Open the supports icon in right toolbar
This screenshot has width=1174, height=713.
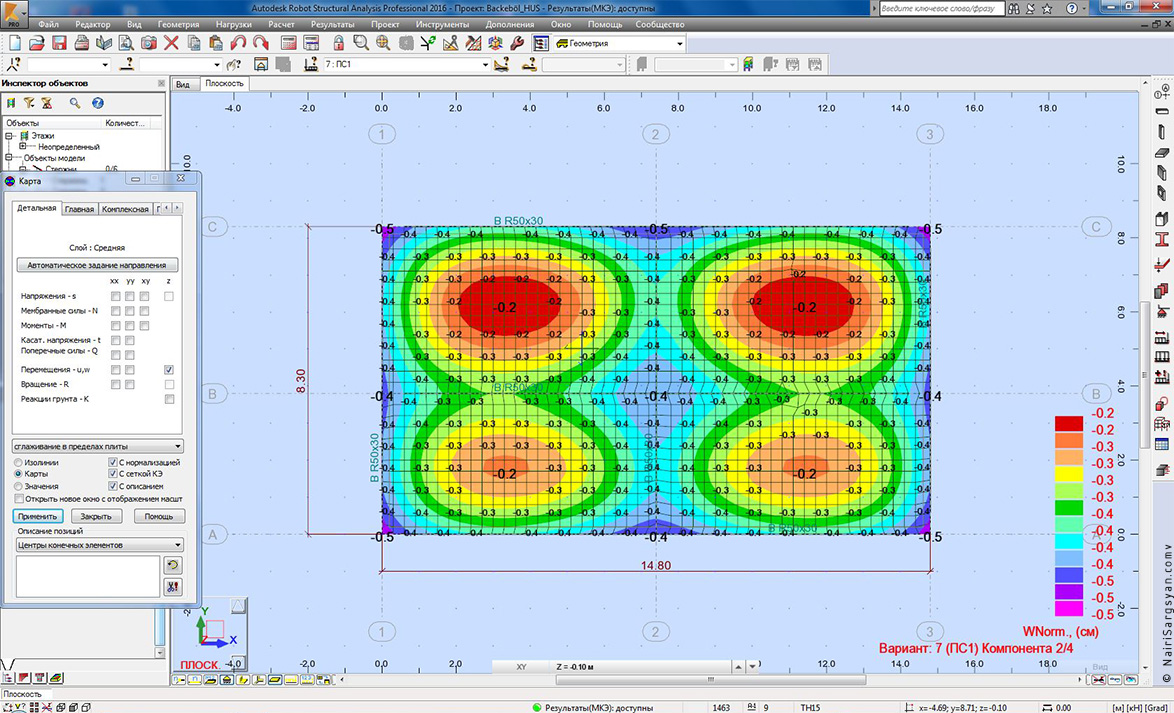pos(1161,310)
